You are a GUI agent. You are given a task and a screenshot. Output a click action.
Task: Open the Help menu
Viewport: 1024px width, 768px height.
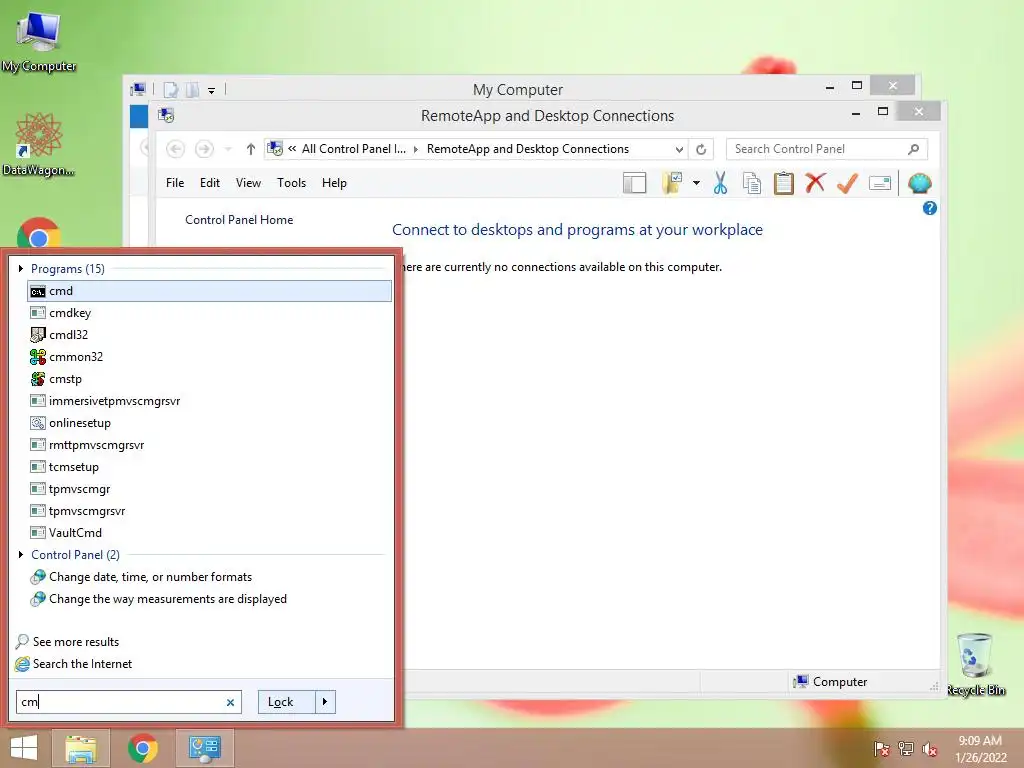[334, 183]
